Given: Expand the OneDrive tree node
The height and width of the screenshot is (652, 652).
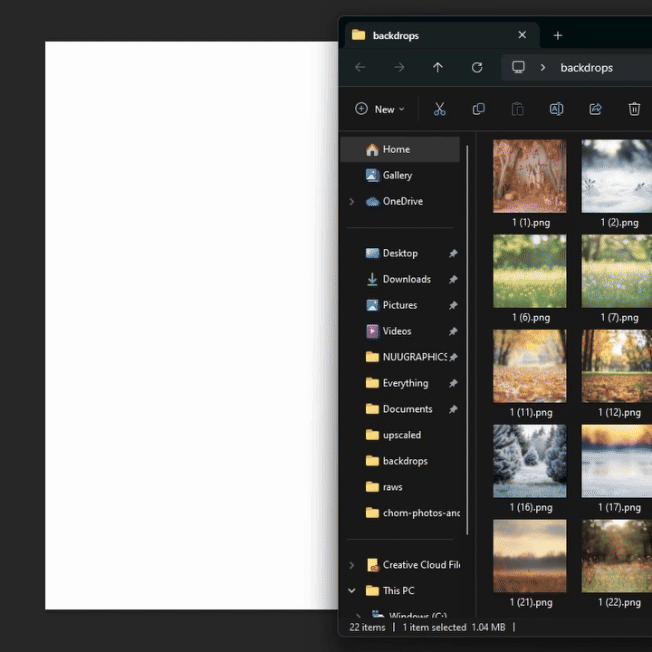Looking at the screenshot, I should click(351, 201).
